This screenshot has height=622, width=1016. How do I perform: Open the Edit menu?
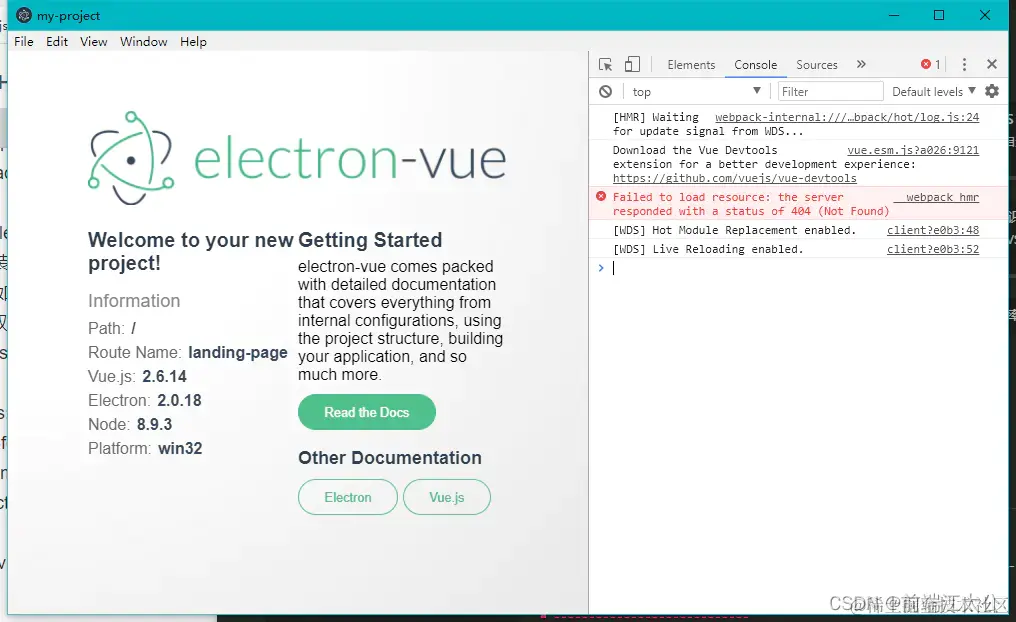tap(56, 41)
